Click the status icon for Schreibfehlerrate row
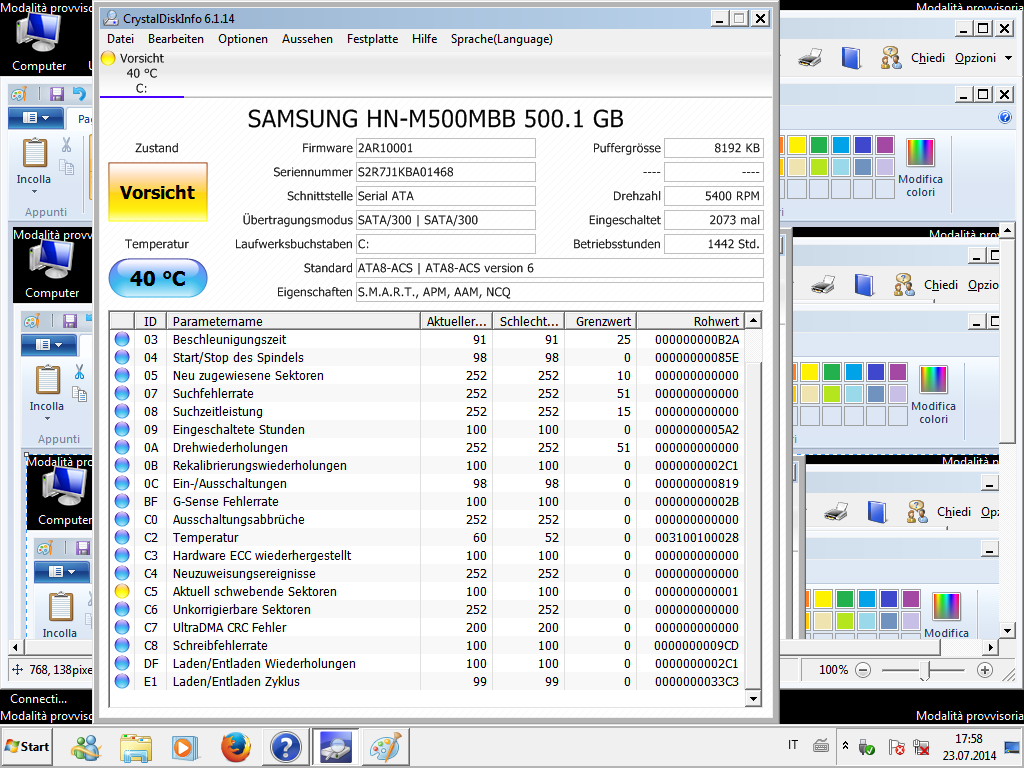Screen dimensions: 1024x768 [121, 645]
